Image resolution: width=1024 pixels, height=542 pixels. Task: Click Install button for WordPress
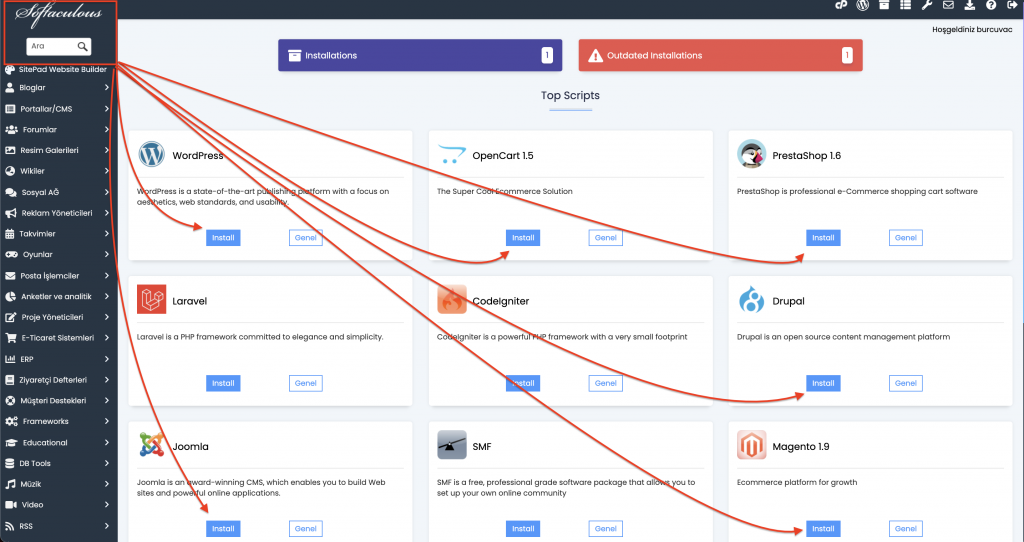222,238
